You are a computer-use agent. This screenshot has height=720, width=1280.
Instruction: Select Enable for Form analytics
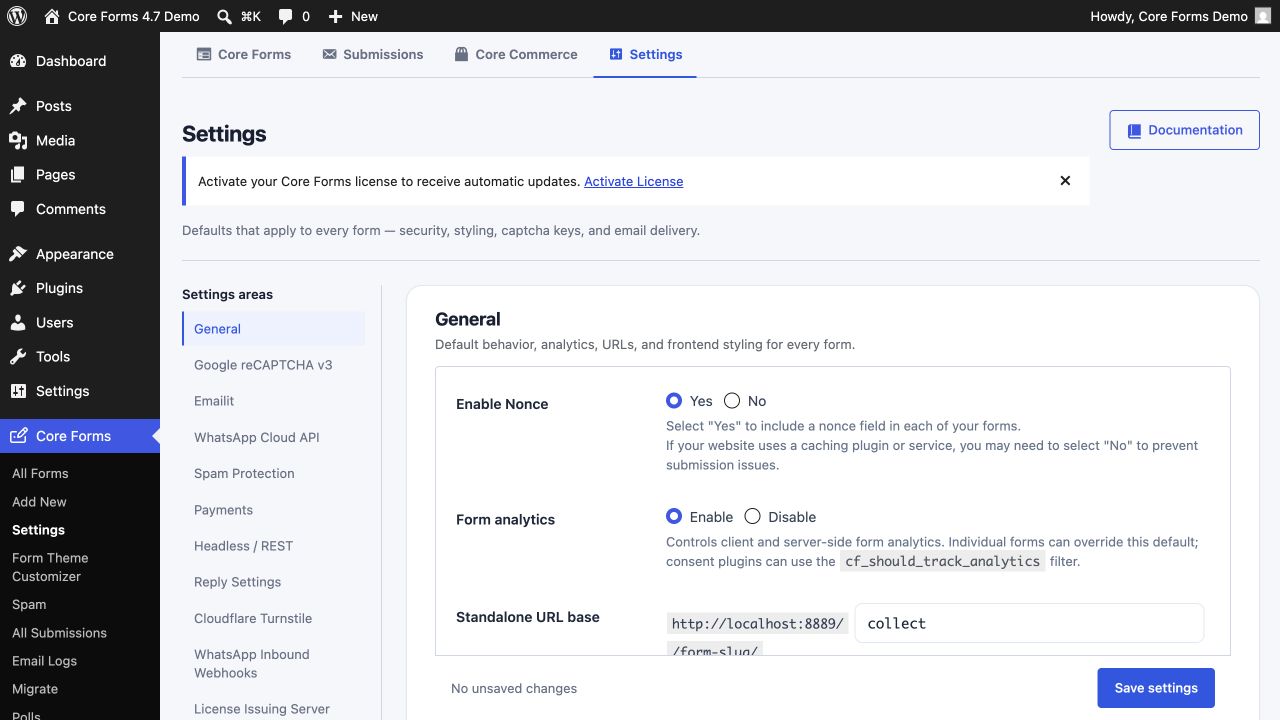pos(674,517)
